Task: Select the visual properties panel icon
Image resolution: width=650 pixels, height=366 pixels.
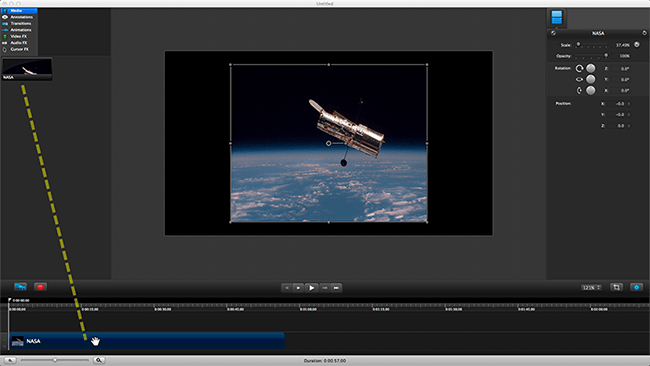Action: pyautogui.click(x=557, y=17)
